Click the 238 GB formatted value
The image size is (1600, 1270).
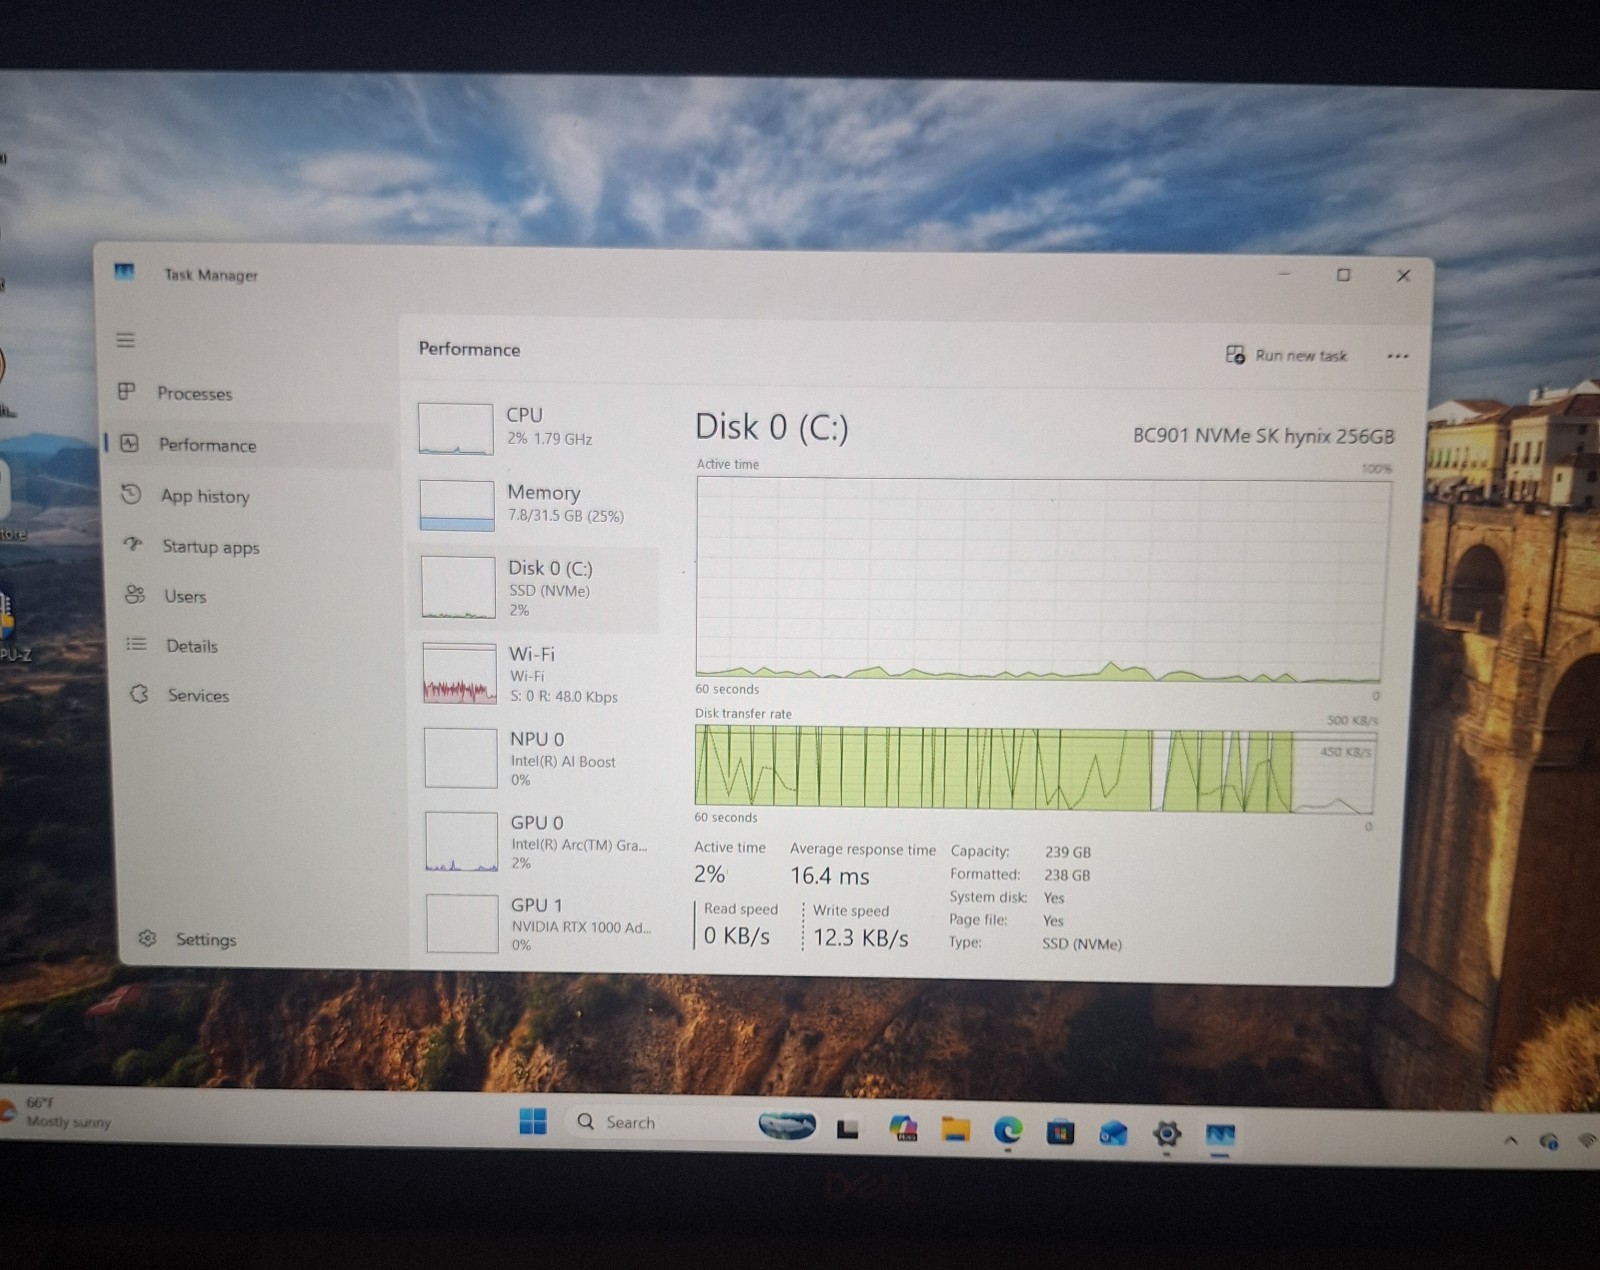coord(1067,875)
